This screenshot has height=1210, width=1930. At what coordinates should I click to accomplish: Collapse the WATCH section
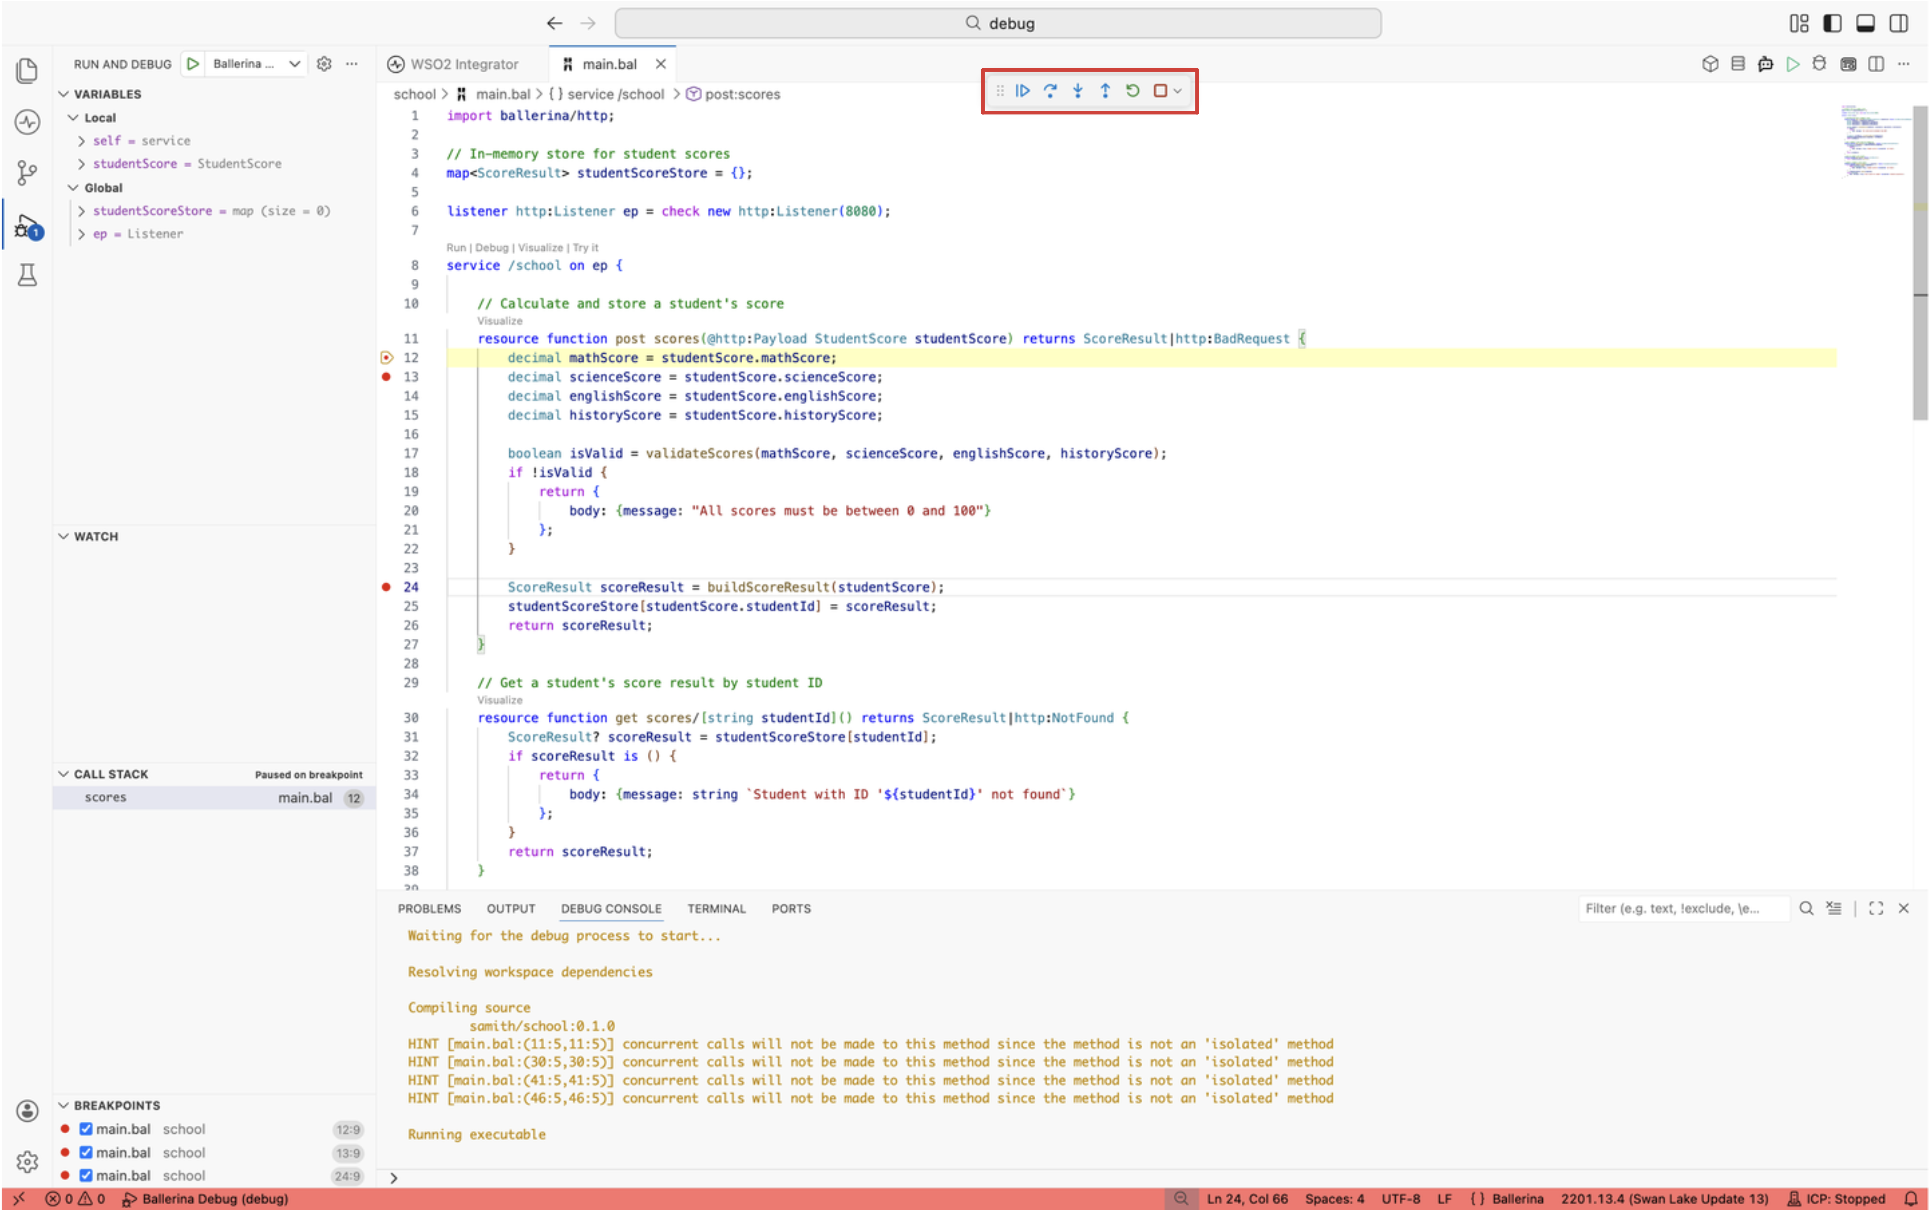pos(64,537)
